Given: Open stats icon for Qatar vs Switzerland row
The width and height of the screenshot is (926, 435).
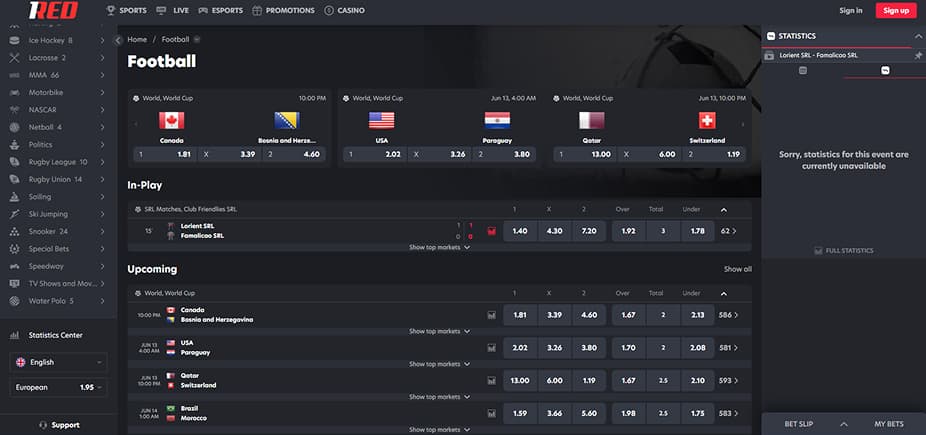Looking at the screenshot, I should [x=491, y=381].
